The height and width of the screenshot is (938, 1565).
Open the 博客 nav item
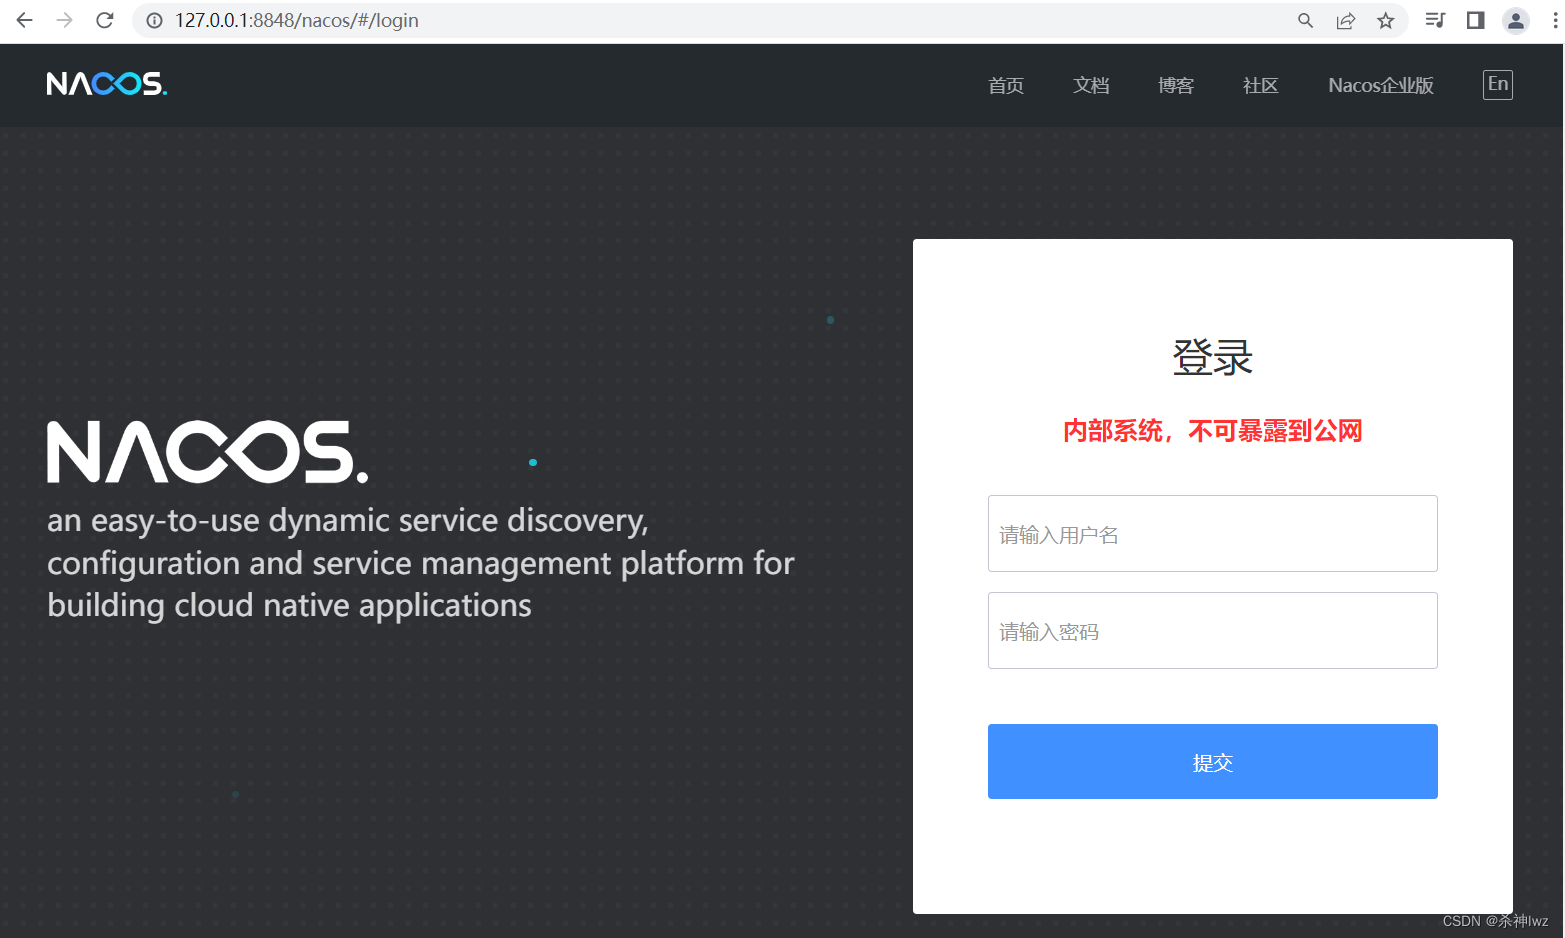point(1176,85)
